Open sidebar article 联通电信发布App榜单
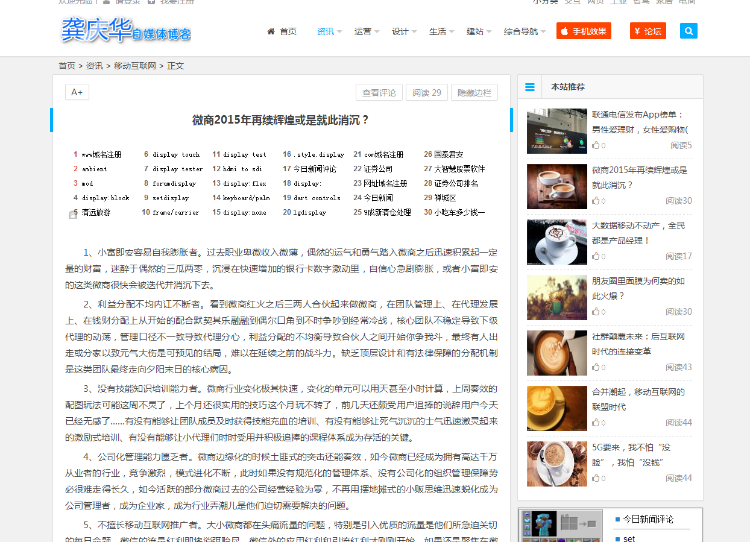This screenshot has height=542, width=750. pyautogui.click(x=640, y=122)
